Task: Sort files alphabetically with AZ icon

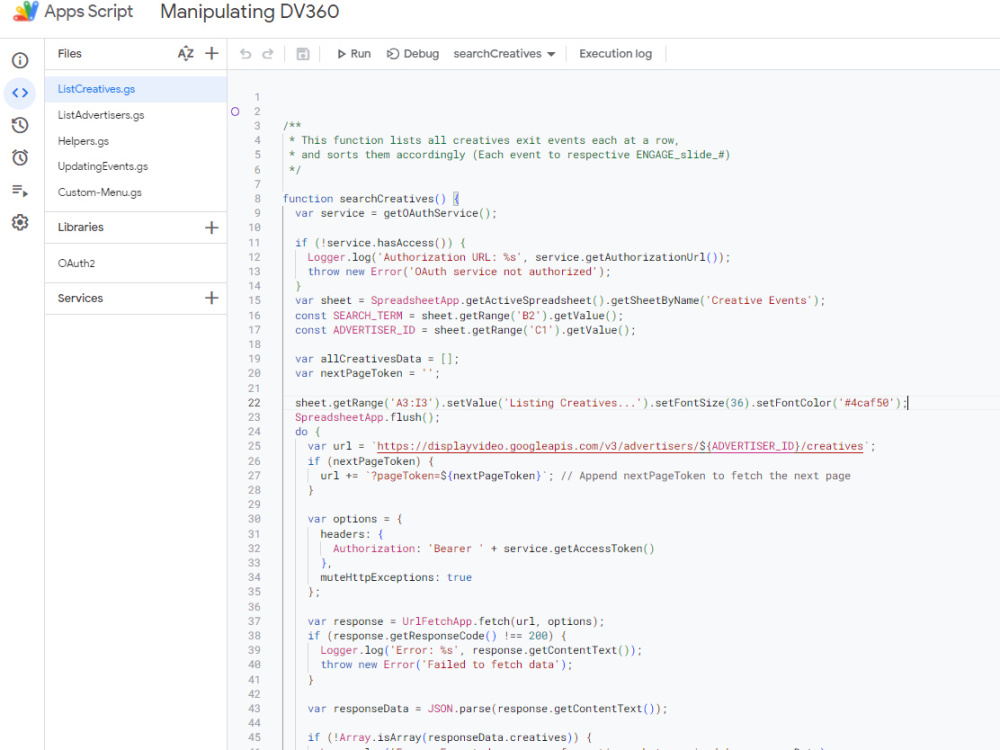Action: pyautogui.click(x=186, y=54)
